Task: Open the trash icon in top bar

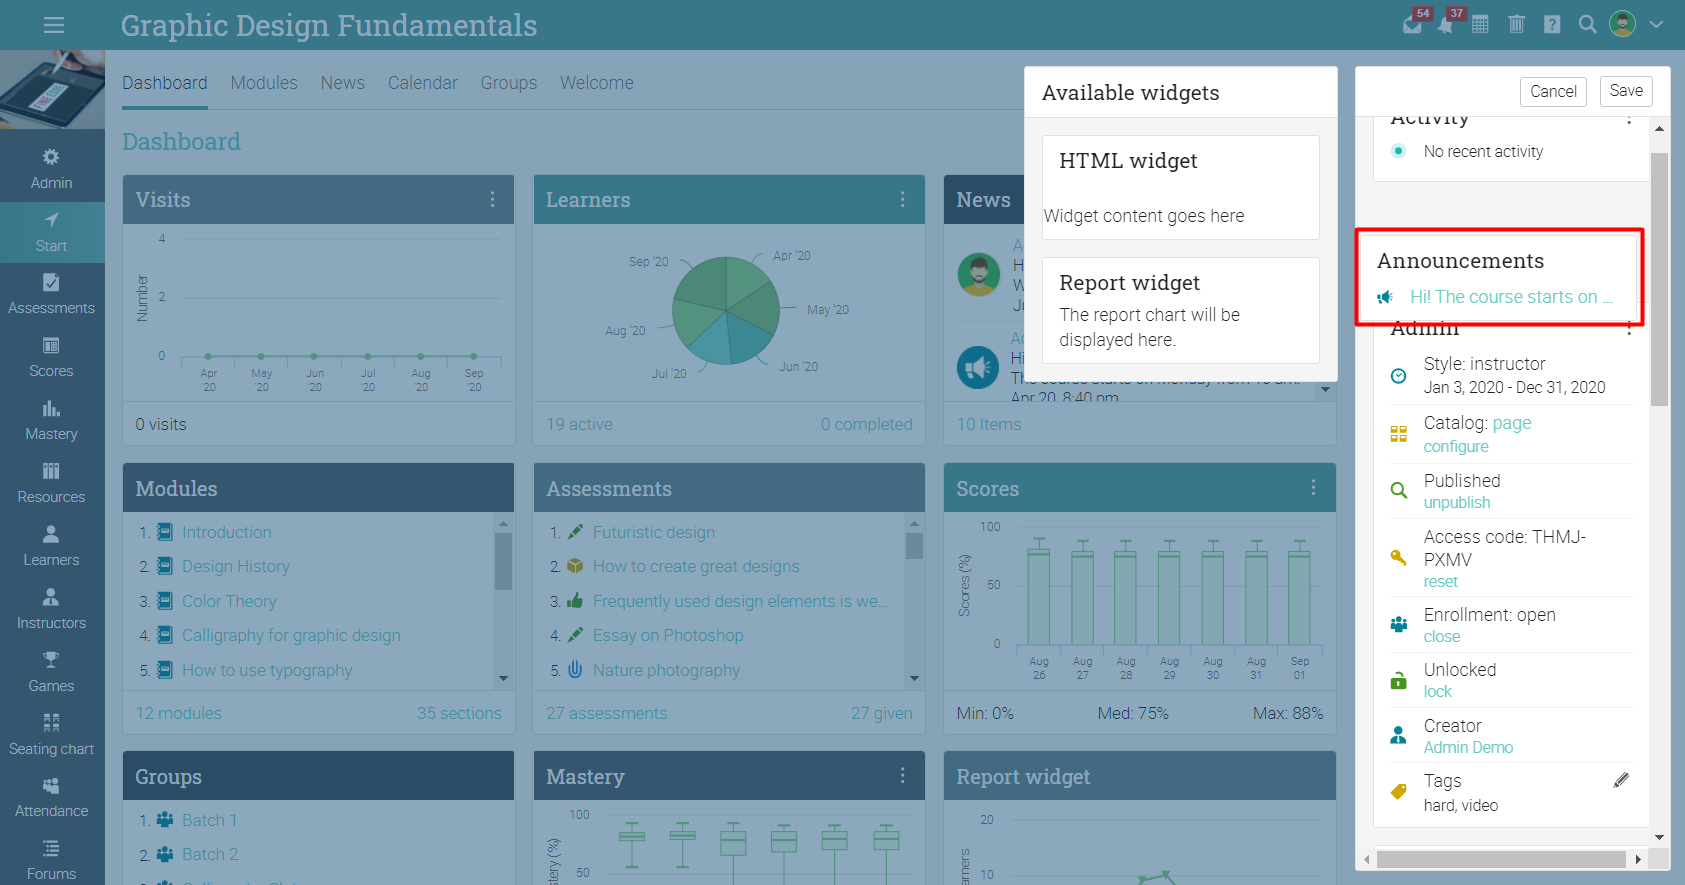Action: pos(1516,24)
